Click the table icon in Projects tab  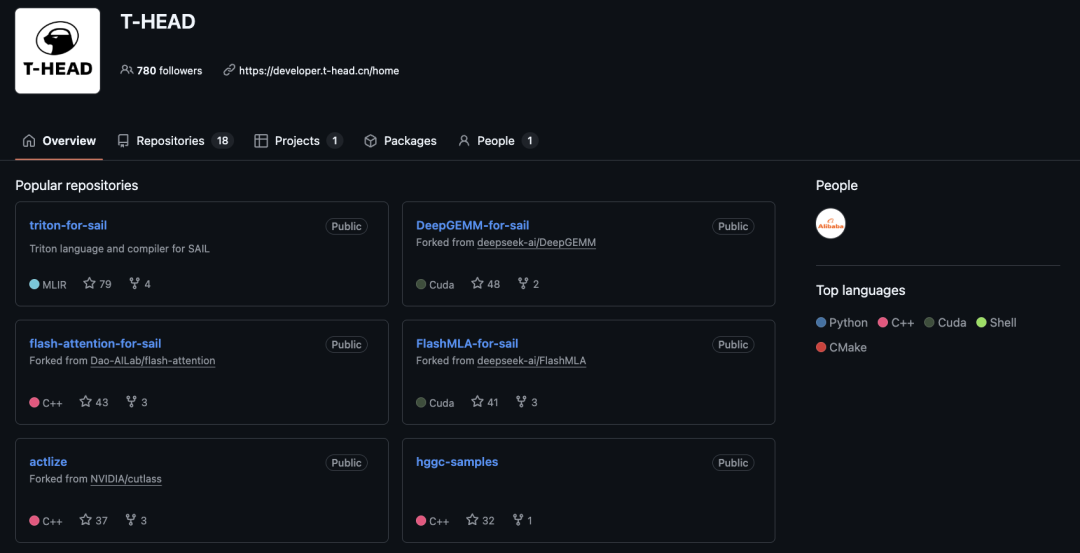point(261,141)
